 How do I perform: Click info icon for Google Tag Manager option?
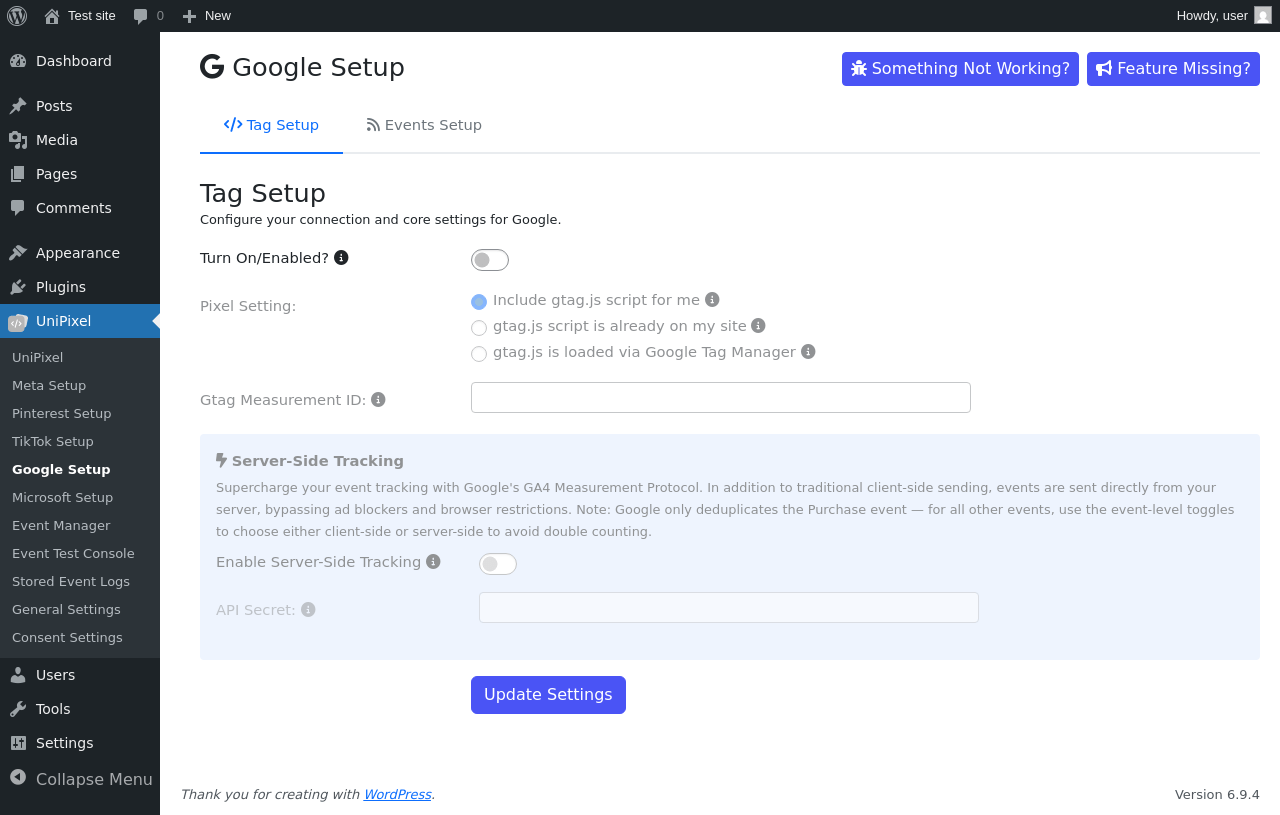tap(808, 352)
